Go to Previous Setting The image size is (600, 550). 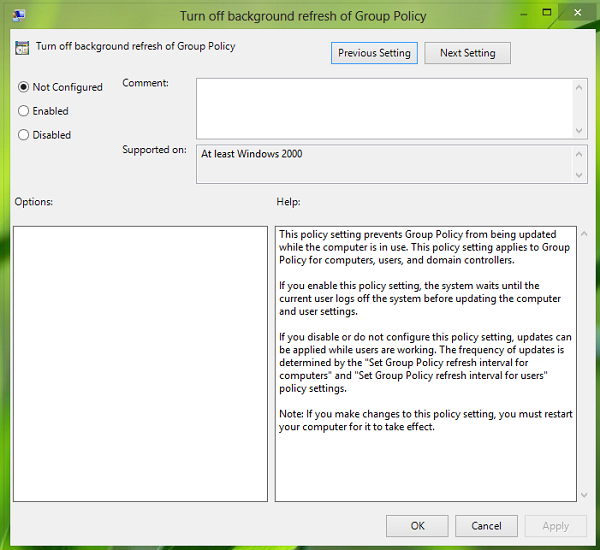click(374, 53)
